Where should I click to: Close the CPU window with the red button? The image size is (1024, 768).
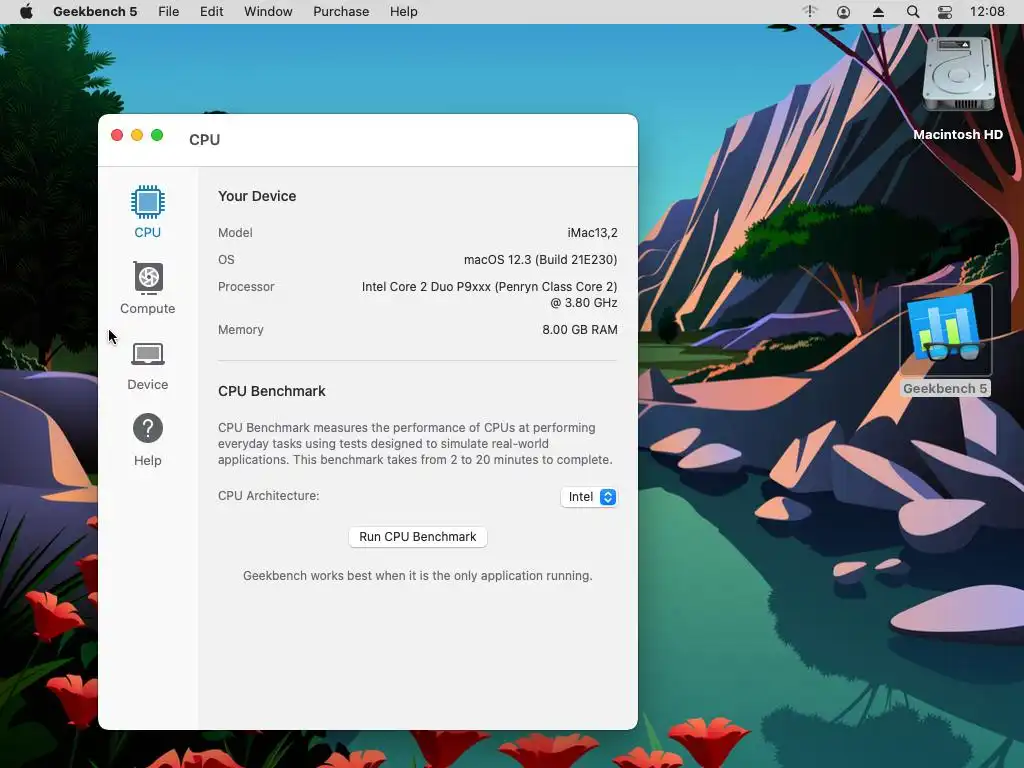117,135
